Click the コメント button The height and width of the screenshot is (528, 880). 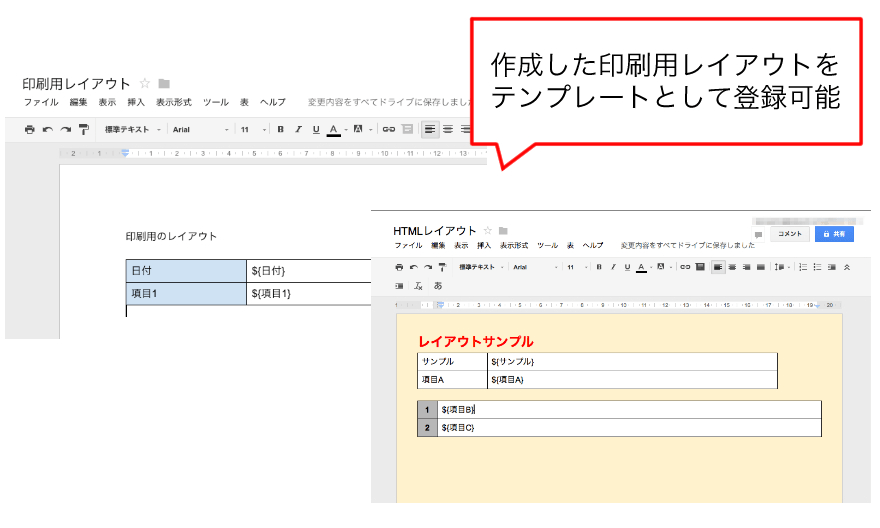790,234
